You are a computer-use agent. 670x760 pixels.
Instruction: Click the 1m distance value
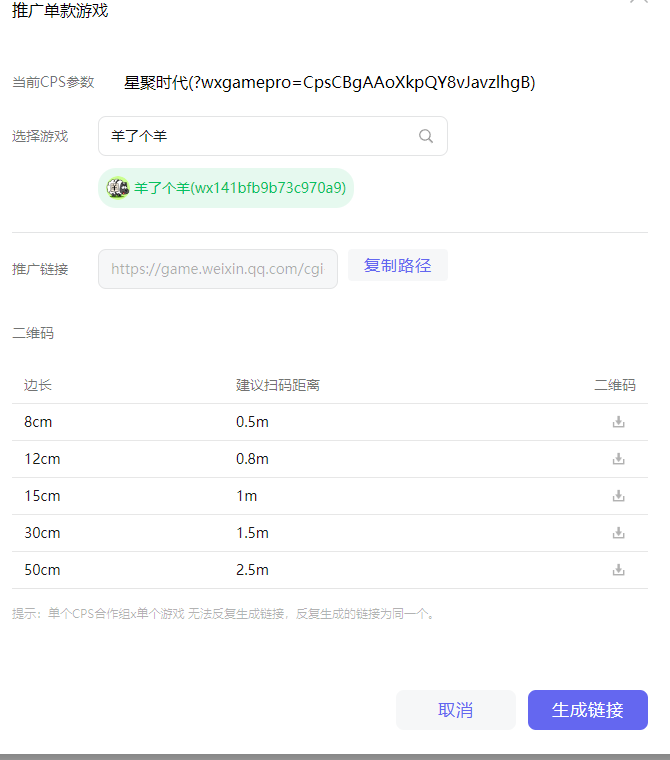pyautogui.click(x=247, y=496)
